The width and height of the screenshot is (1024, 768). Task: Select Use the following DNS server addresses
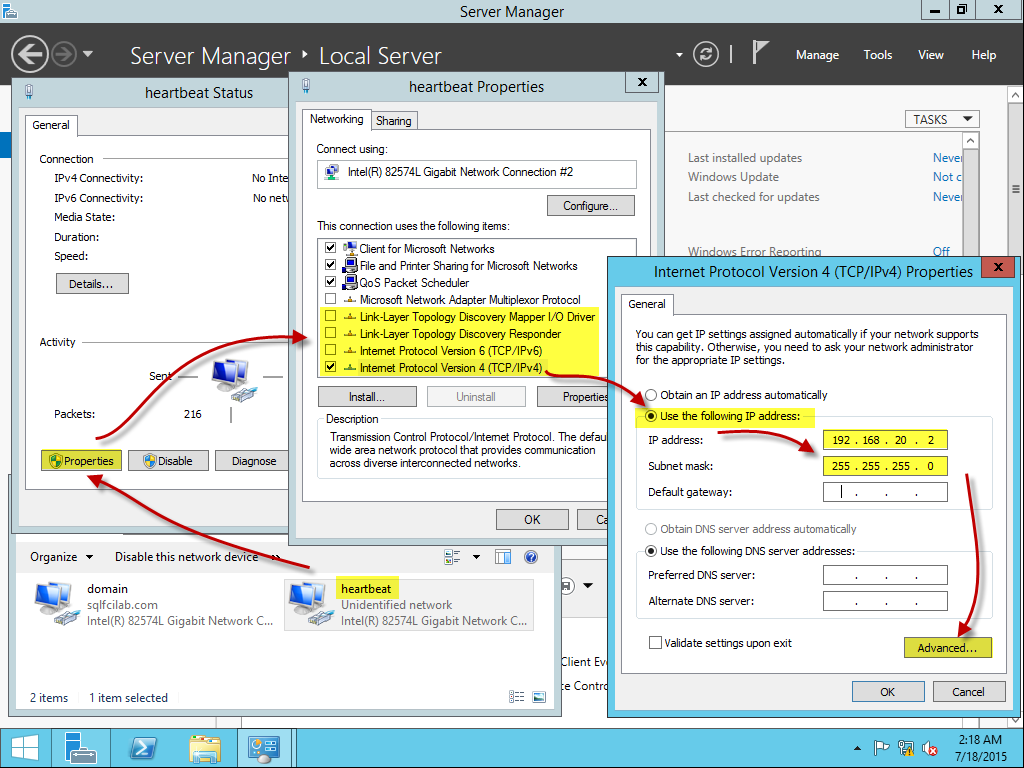[651, 551]
